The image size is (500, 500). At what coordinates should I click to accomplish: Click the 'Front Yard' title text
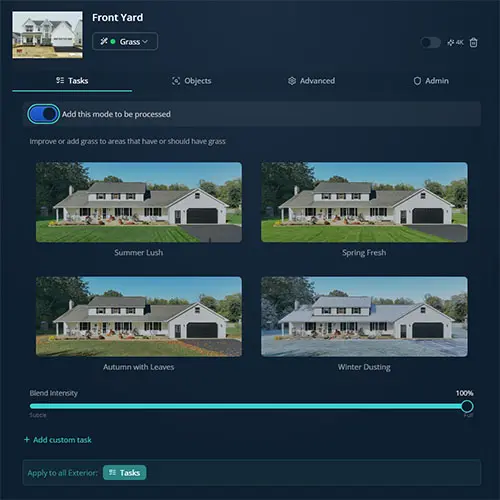[117, 17]
